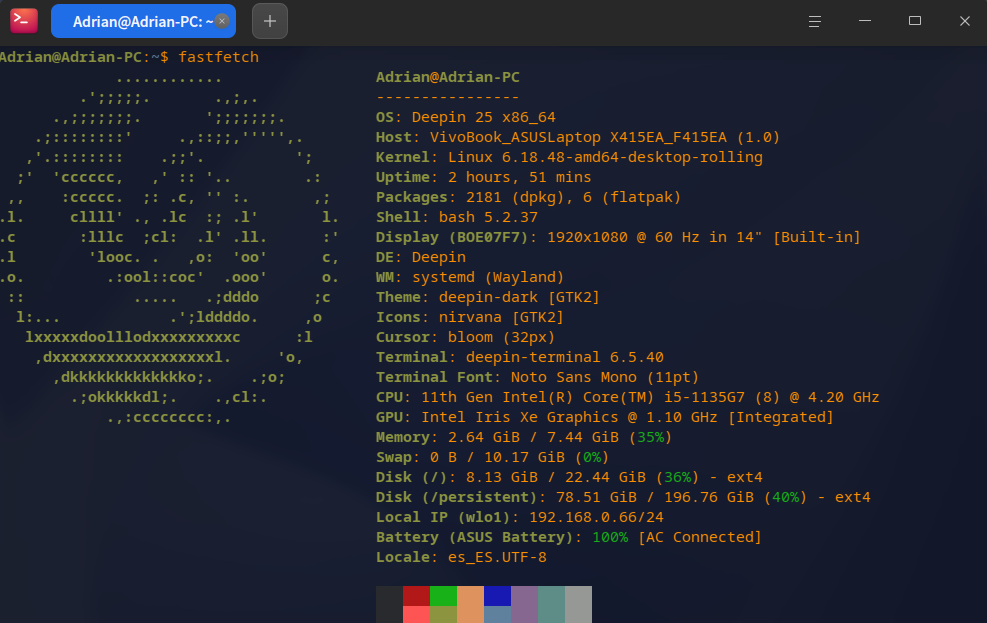The width and height of the screenshot is (987, 623).
Task: Click the 'Terminal Font: Noto Sans Mono' line
Action: point(538,378)
